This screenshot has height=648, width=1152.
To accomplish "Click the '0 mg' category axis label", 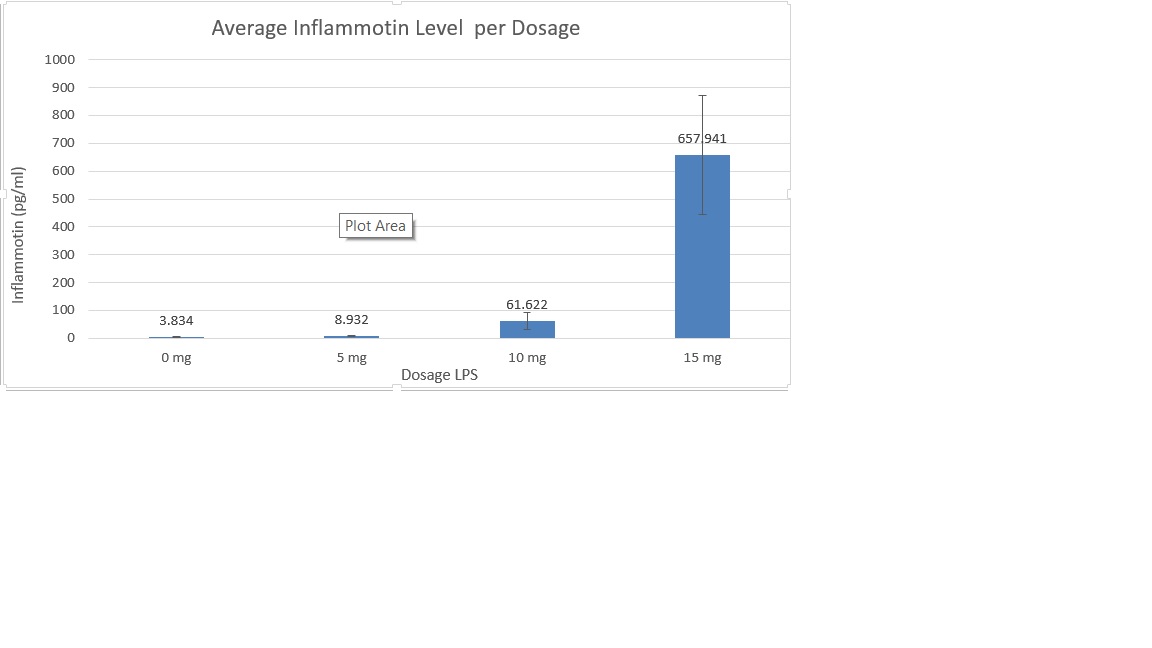I will click(176, 358).
